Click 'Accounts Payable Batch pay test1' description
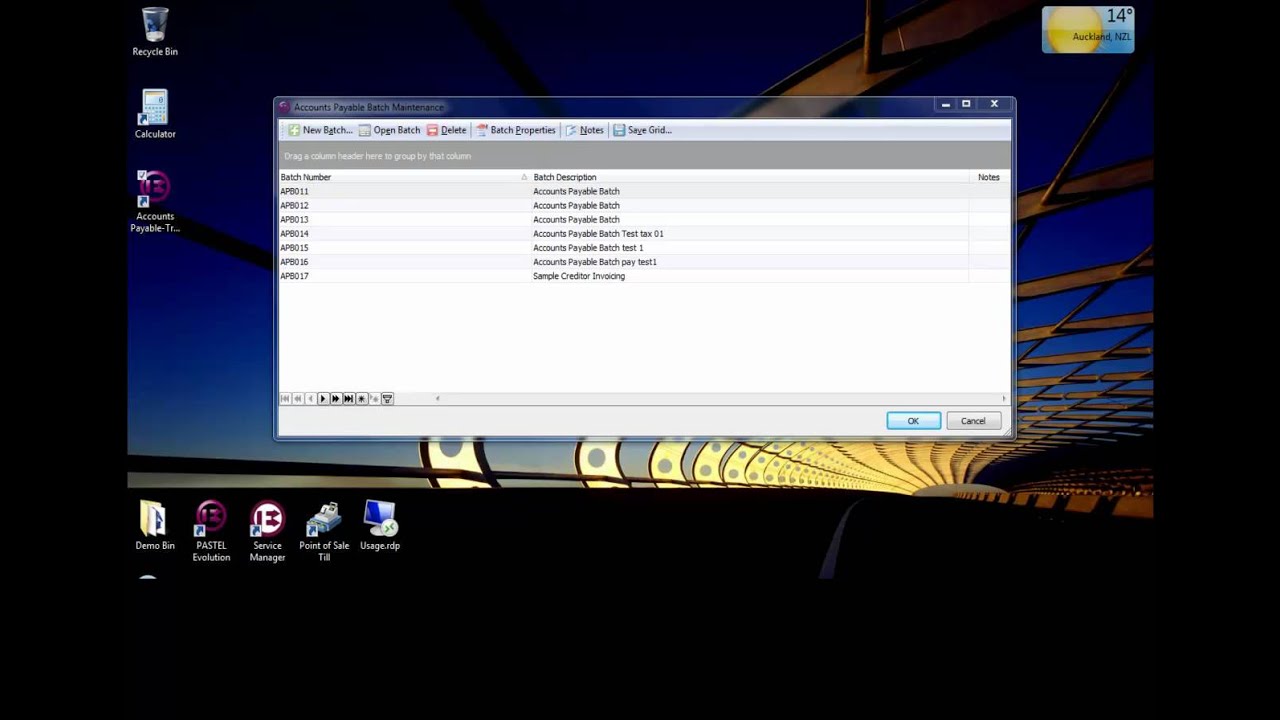Screen dimensions: 1280x720 click(x=595, y=262)
